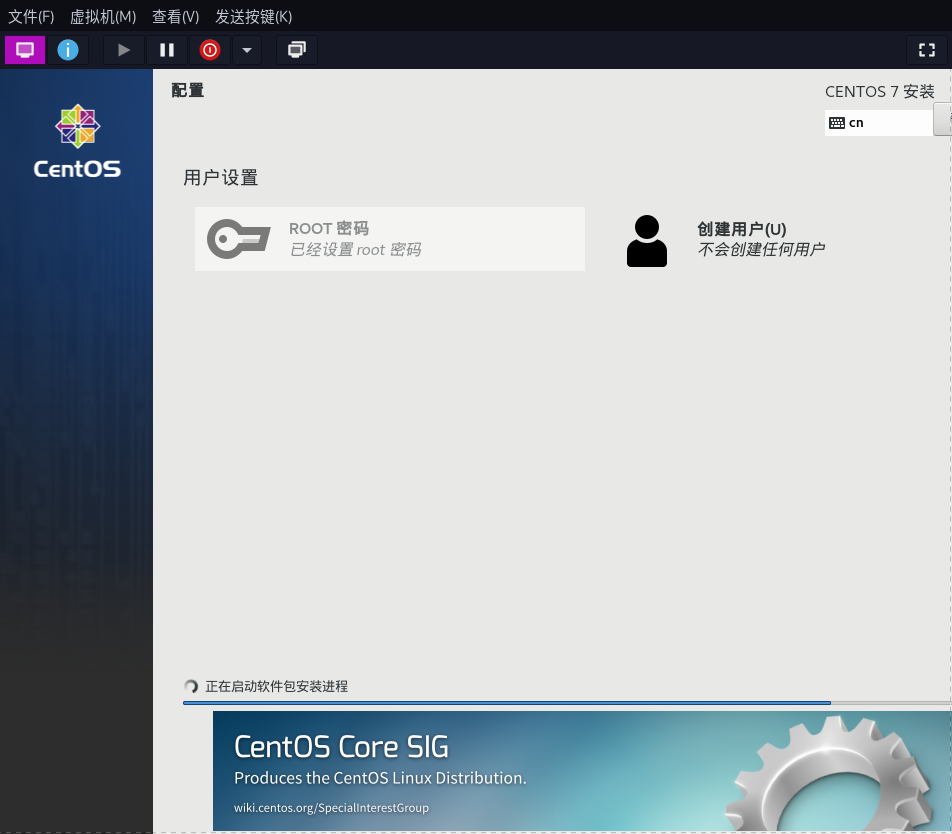
Task: Pause the virtual machine
Action: [x=167, y=49]
